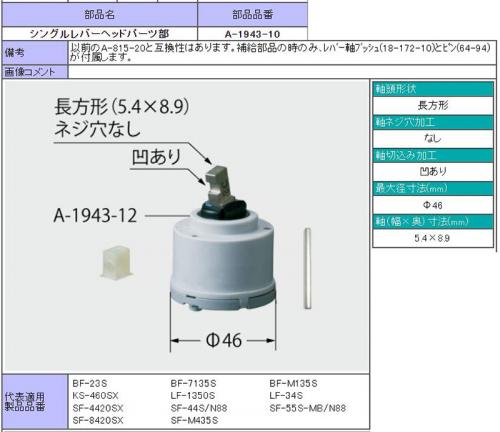Image resolution: width=500 pixels, height=432 pixels.
Task: Click the 備考 remarks label
Action: click(35, 53)
